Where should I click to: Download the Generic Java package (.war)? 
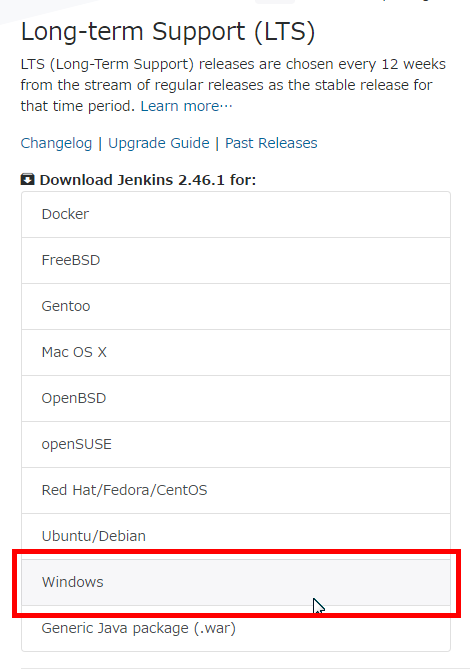click(x=236, y=628)
